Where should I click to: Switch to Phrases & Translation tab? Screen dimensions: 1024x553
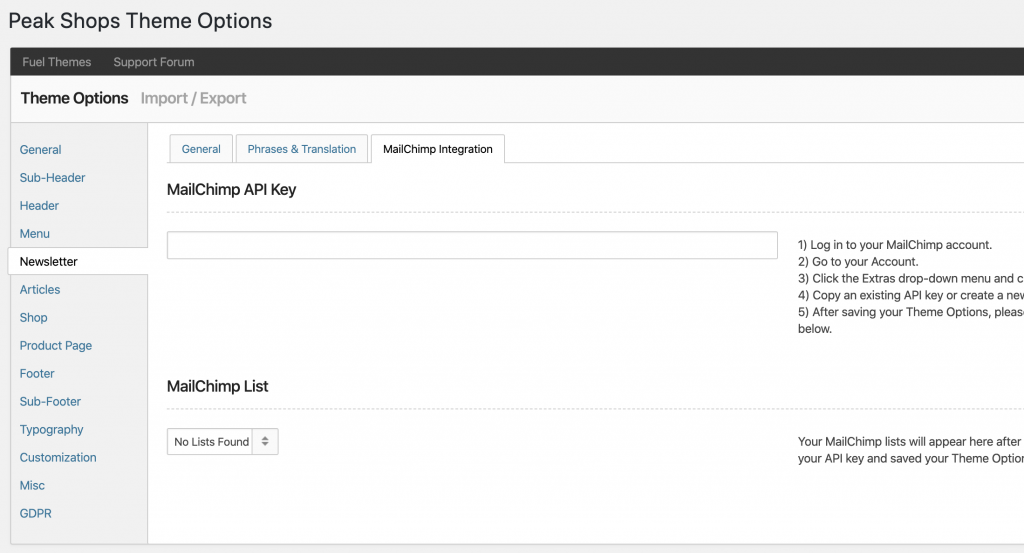point(302,149)
